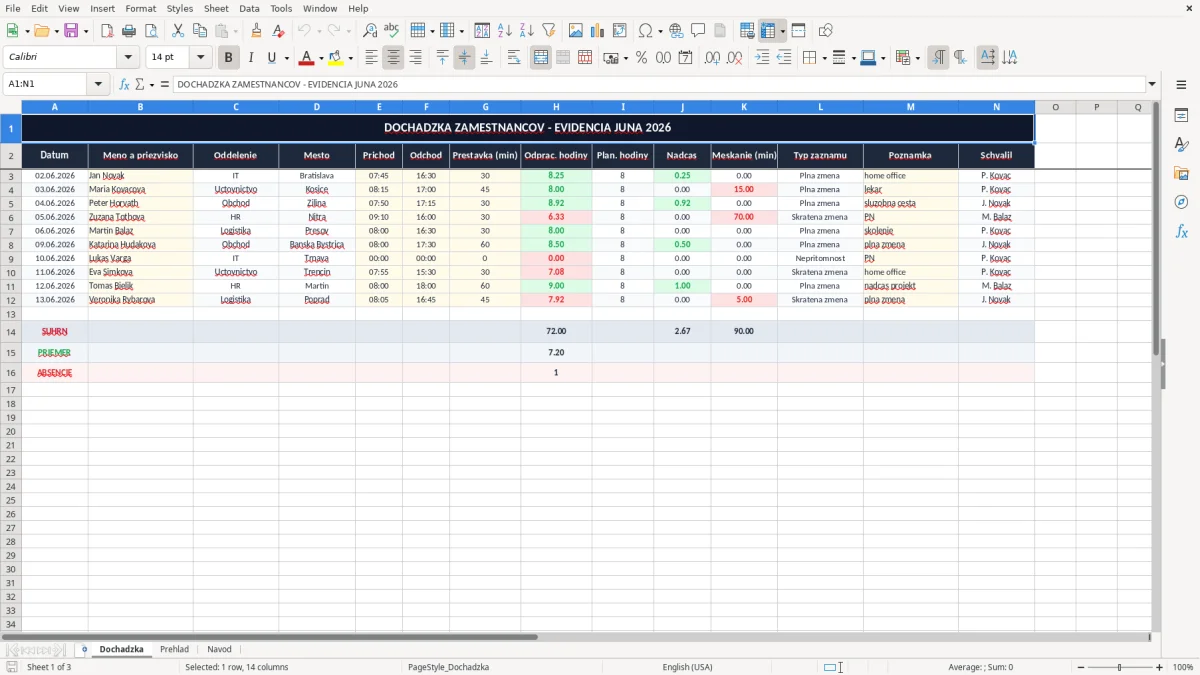Open sidebar Navigator compass icon
Screen dimensions: 1200x675
click(1181, 202)
